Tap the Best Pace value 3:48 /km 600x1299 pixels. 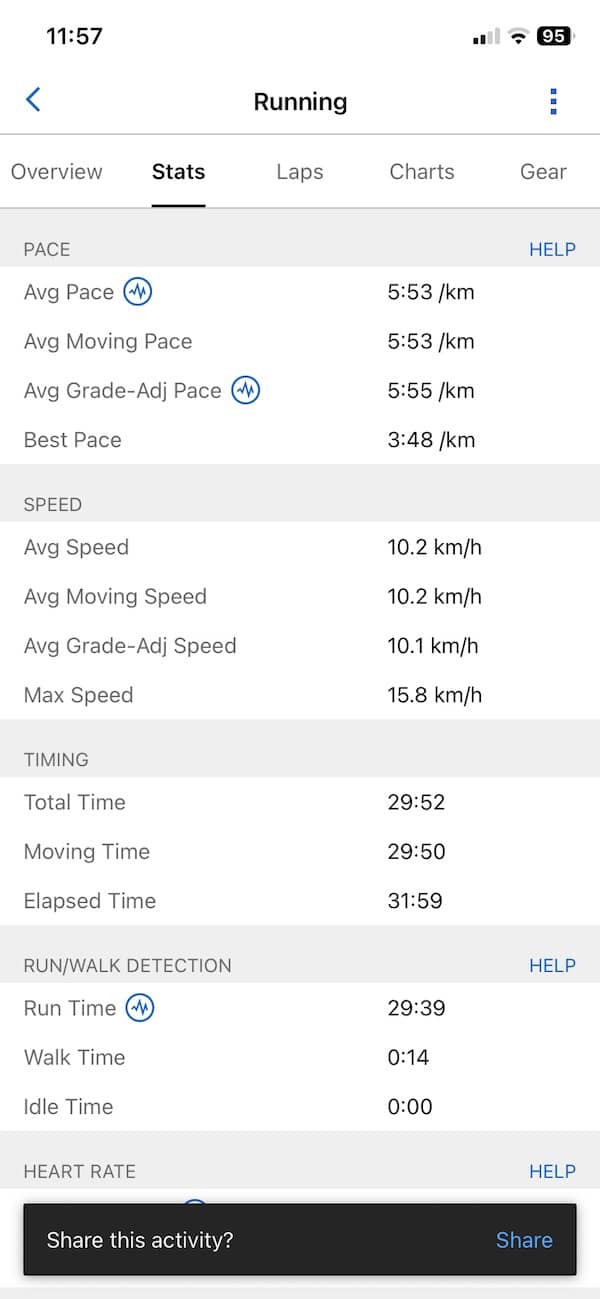coord(431,440)
